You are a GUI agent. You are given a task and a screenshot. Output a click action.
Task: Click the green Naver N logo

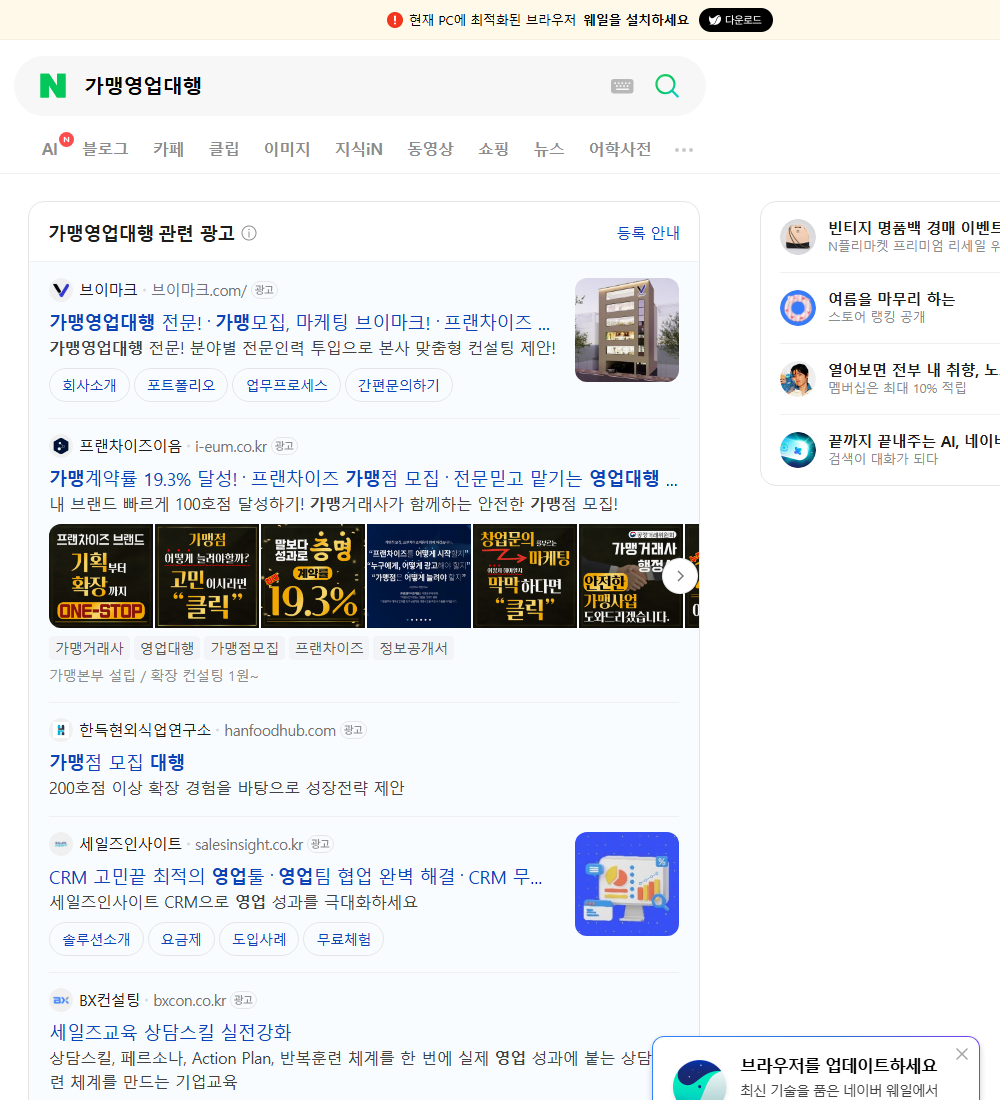pyautogui.click(x=53, y=86)
